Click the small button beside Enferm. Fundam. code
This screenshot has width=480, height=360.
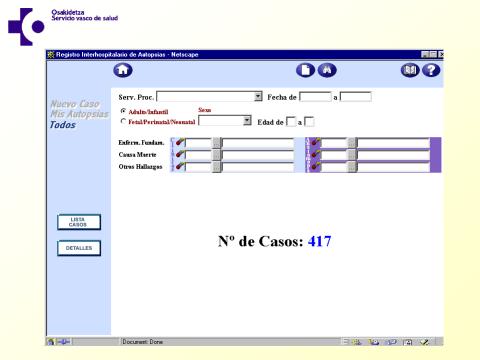[x=217, y=143]
